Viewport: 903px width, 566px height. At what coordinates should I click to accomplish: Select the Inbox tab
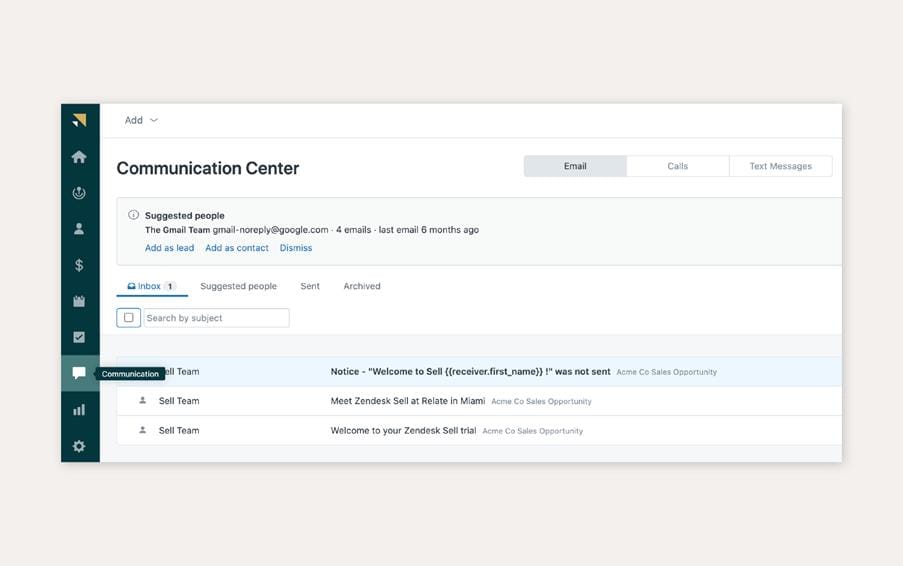[151, 286]
